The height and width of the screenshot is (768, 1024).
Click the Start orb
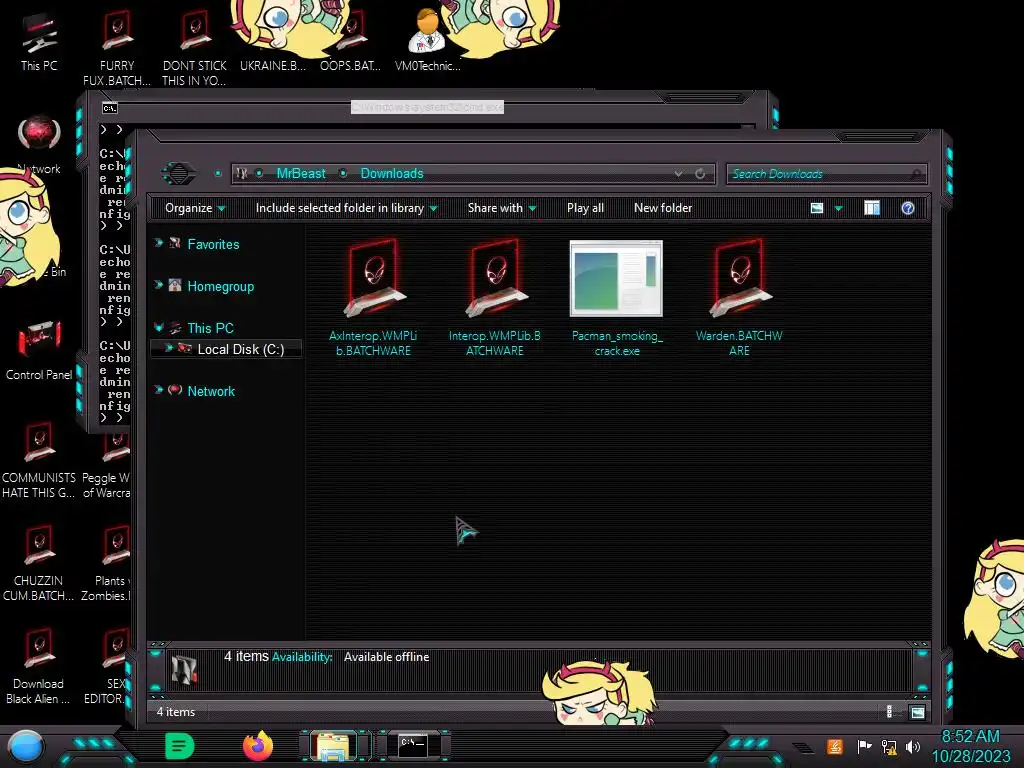coord(26,746)
